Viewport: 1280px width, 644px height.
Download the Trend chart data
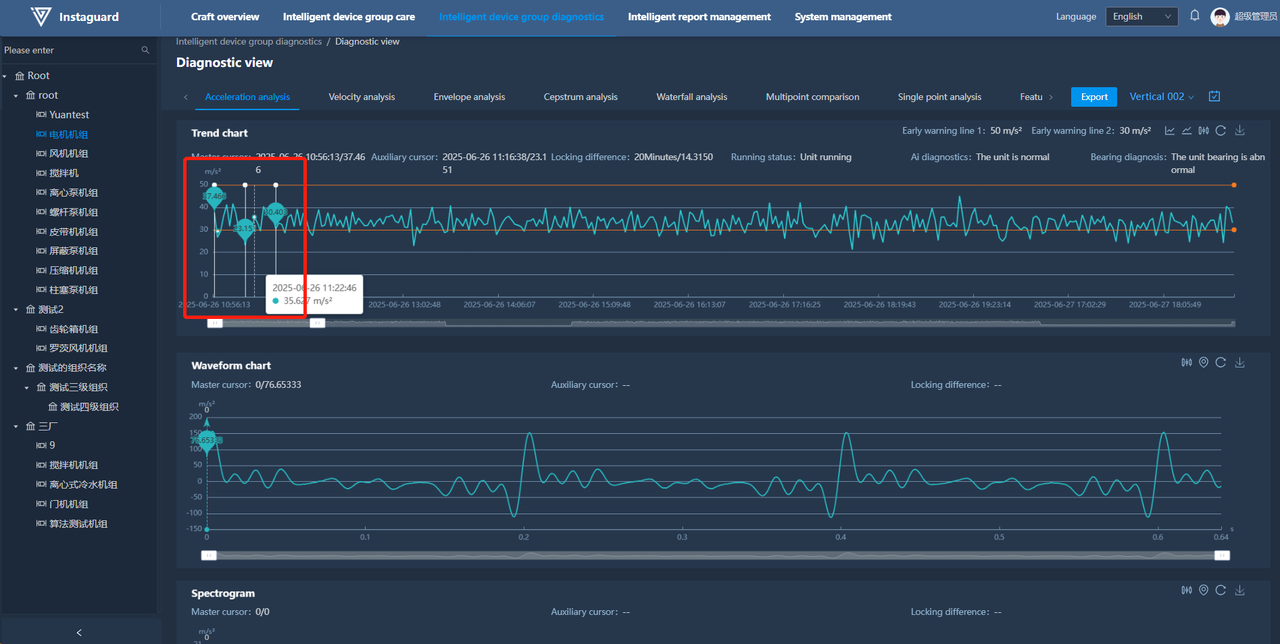1240,131
